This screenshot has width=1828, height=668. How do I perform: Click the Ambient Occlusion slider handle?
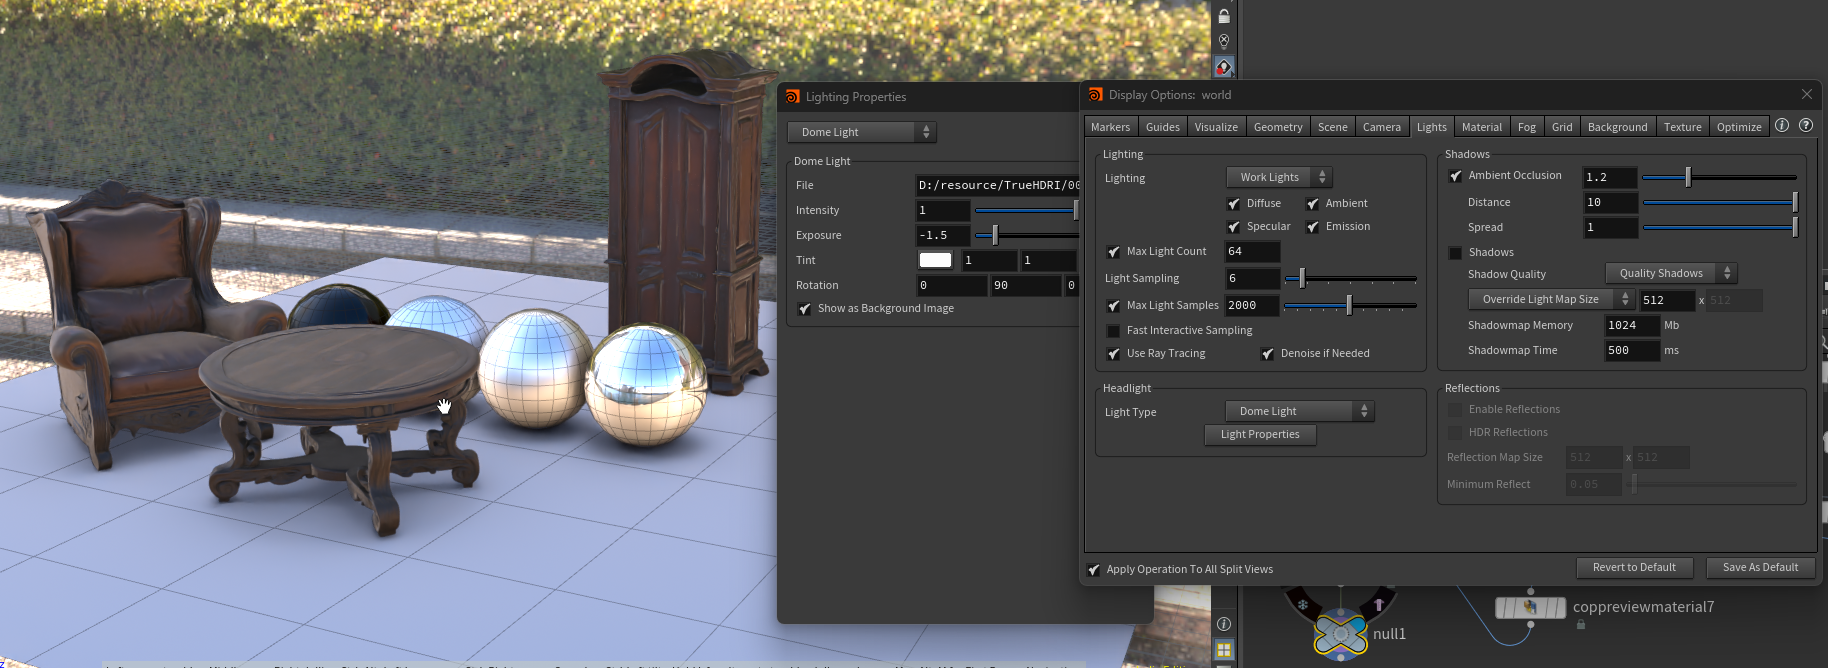click(1688, 177)
